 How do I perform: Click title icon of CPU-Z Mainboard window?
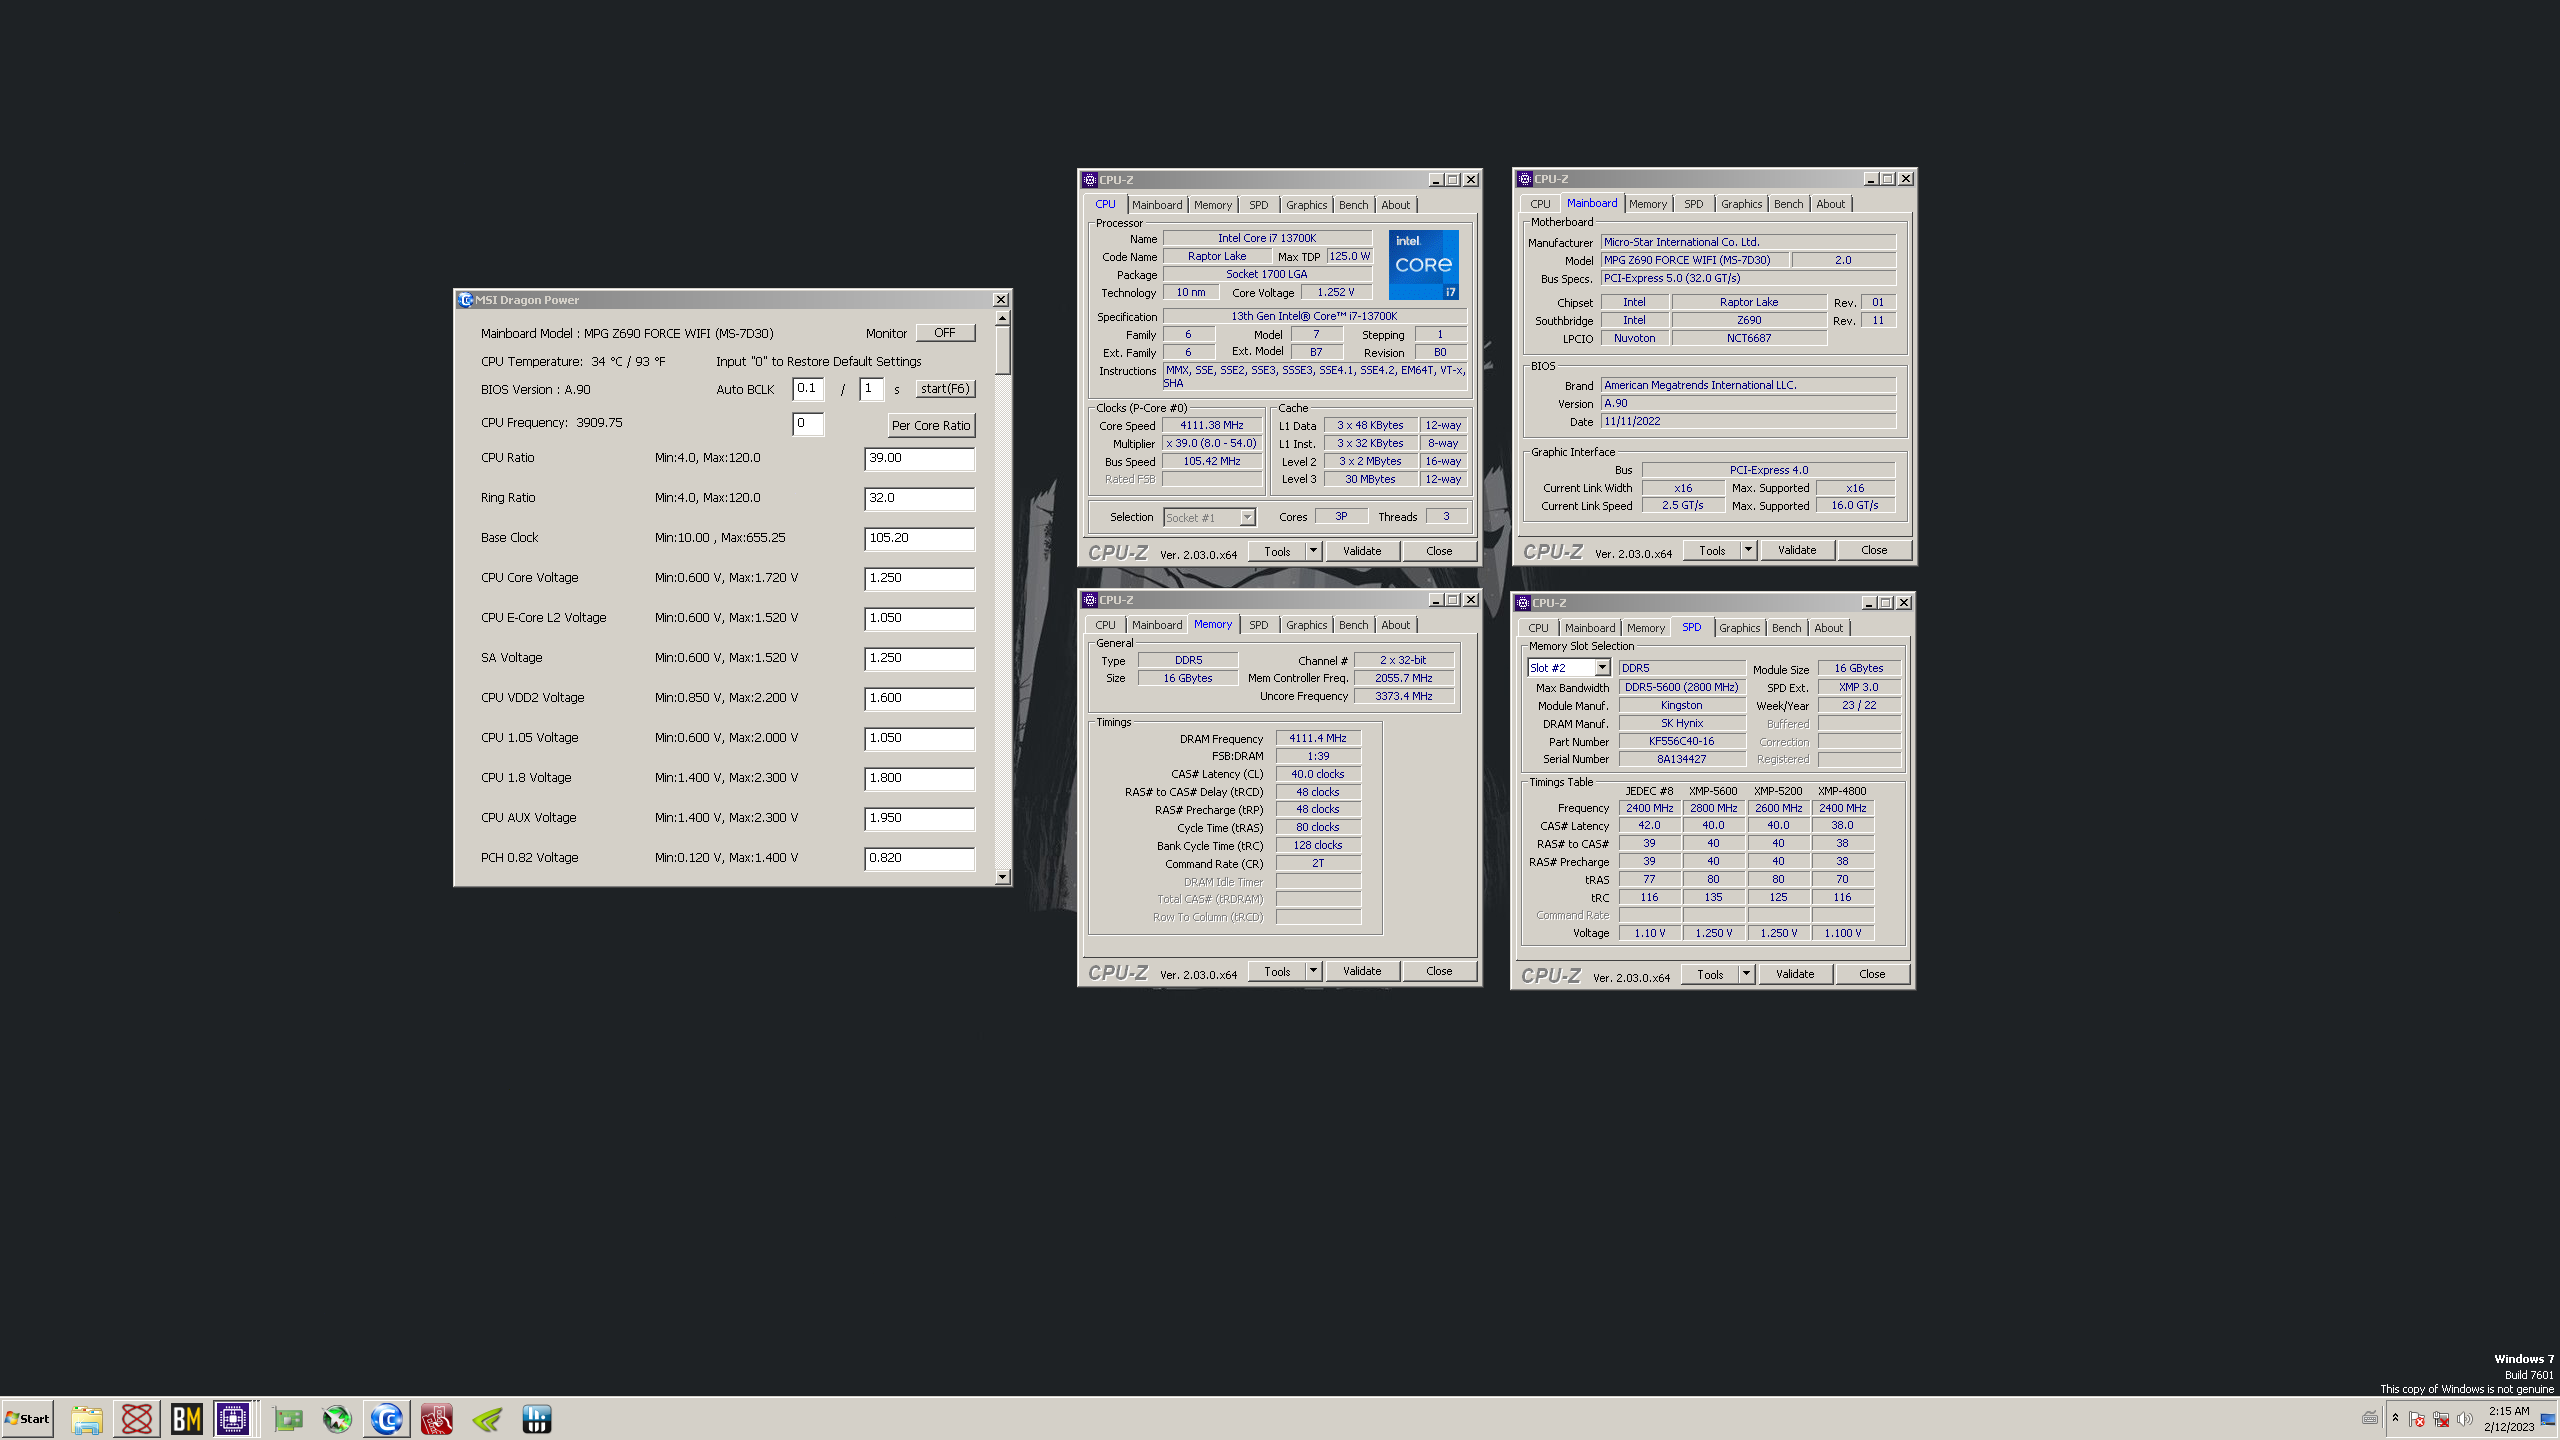tap(1525, 179)
